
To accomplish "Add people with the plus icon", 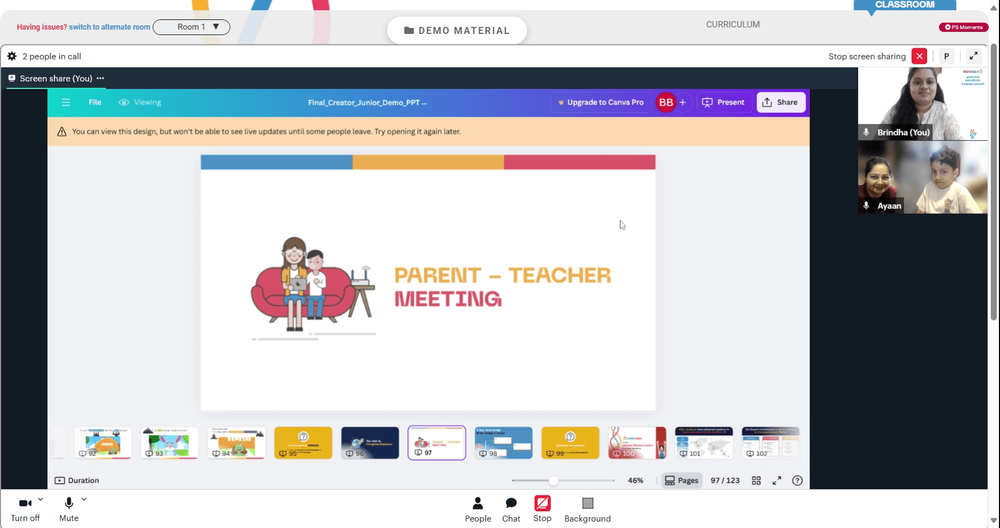I will click(682, 102).
